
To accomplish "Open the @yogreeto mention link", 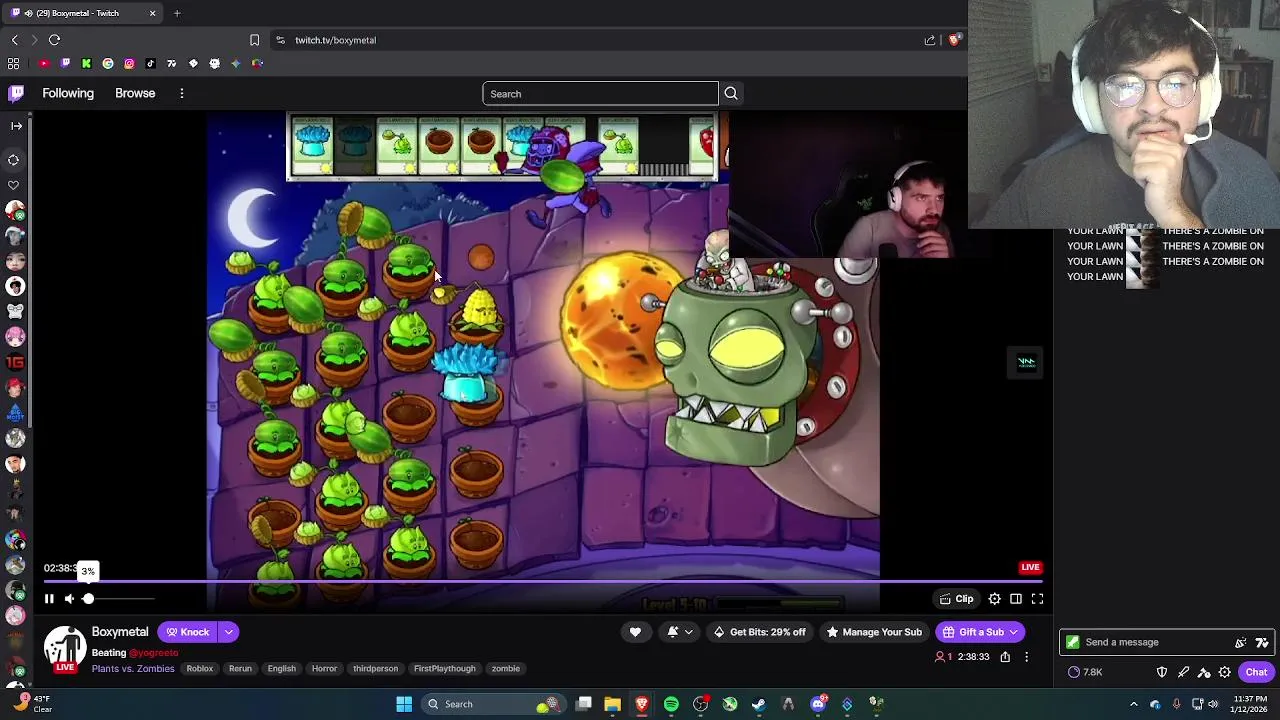I will tap(153, 653).
